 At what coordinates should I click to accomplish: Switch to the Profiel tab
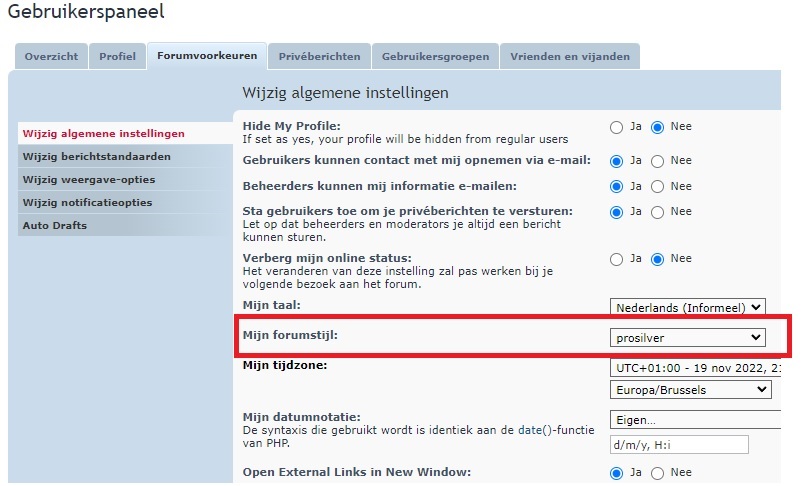(x=117, y=57)
